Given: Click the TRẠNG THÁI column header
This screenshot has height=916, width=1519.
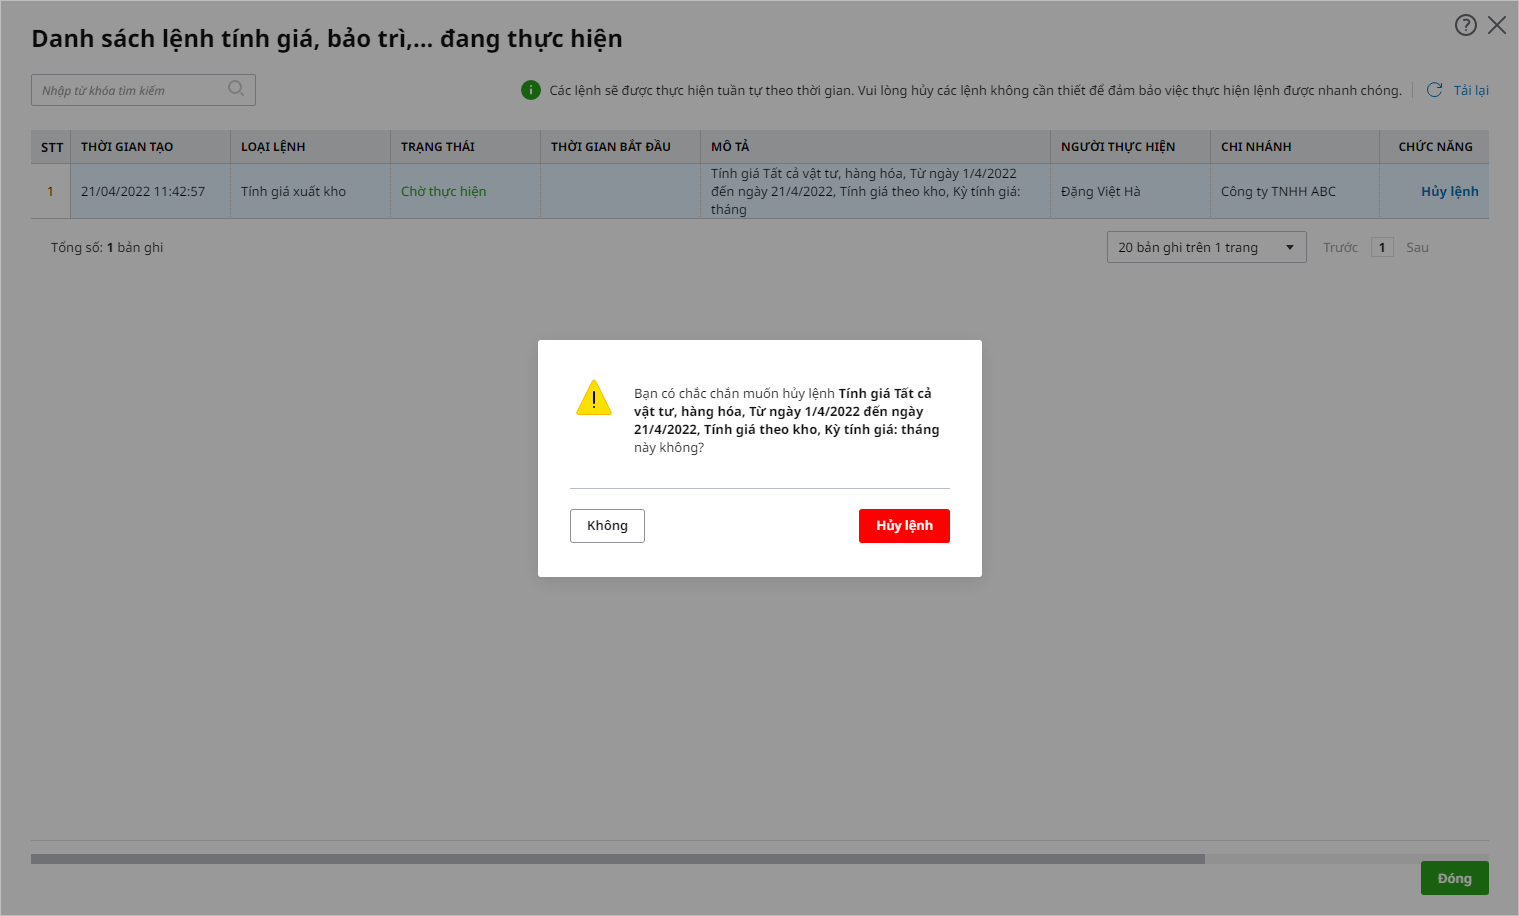Looking at the screenshot, I should click(438, 147).
